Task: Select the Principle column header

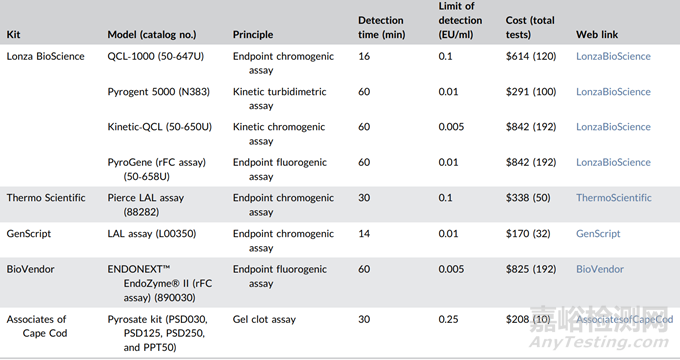Action: [253, 35]
